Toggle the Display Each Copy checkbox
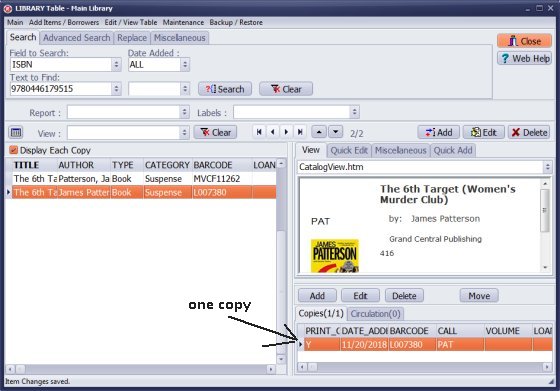Screen dimensions: 560x391 14,150
